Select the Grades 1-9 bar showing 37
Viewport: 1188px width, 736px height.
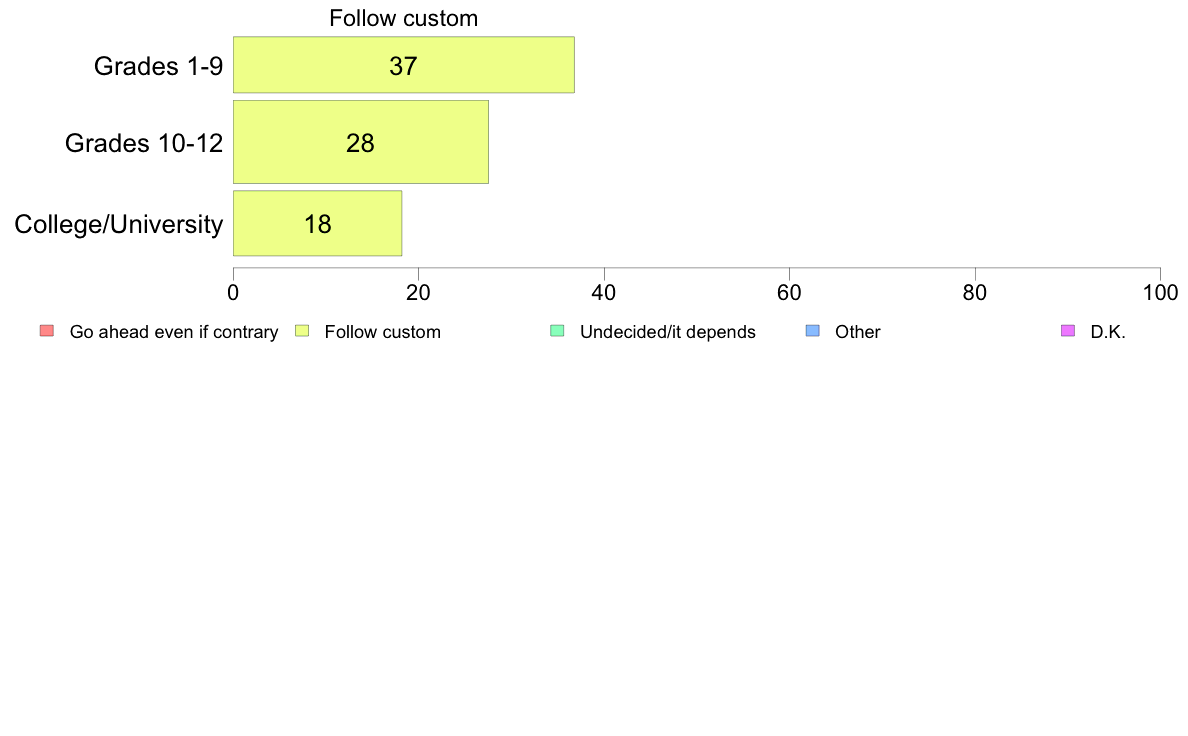click(404, 65)
